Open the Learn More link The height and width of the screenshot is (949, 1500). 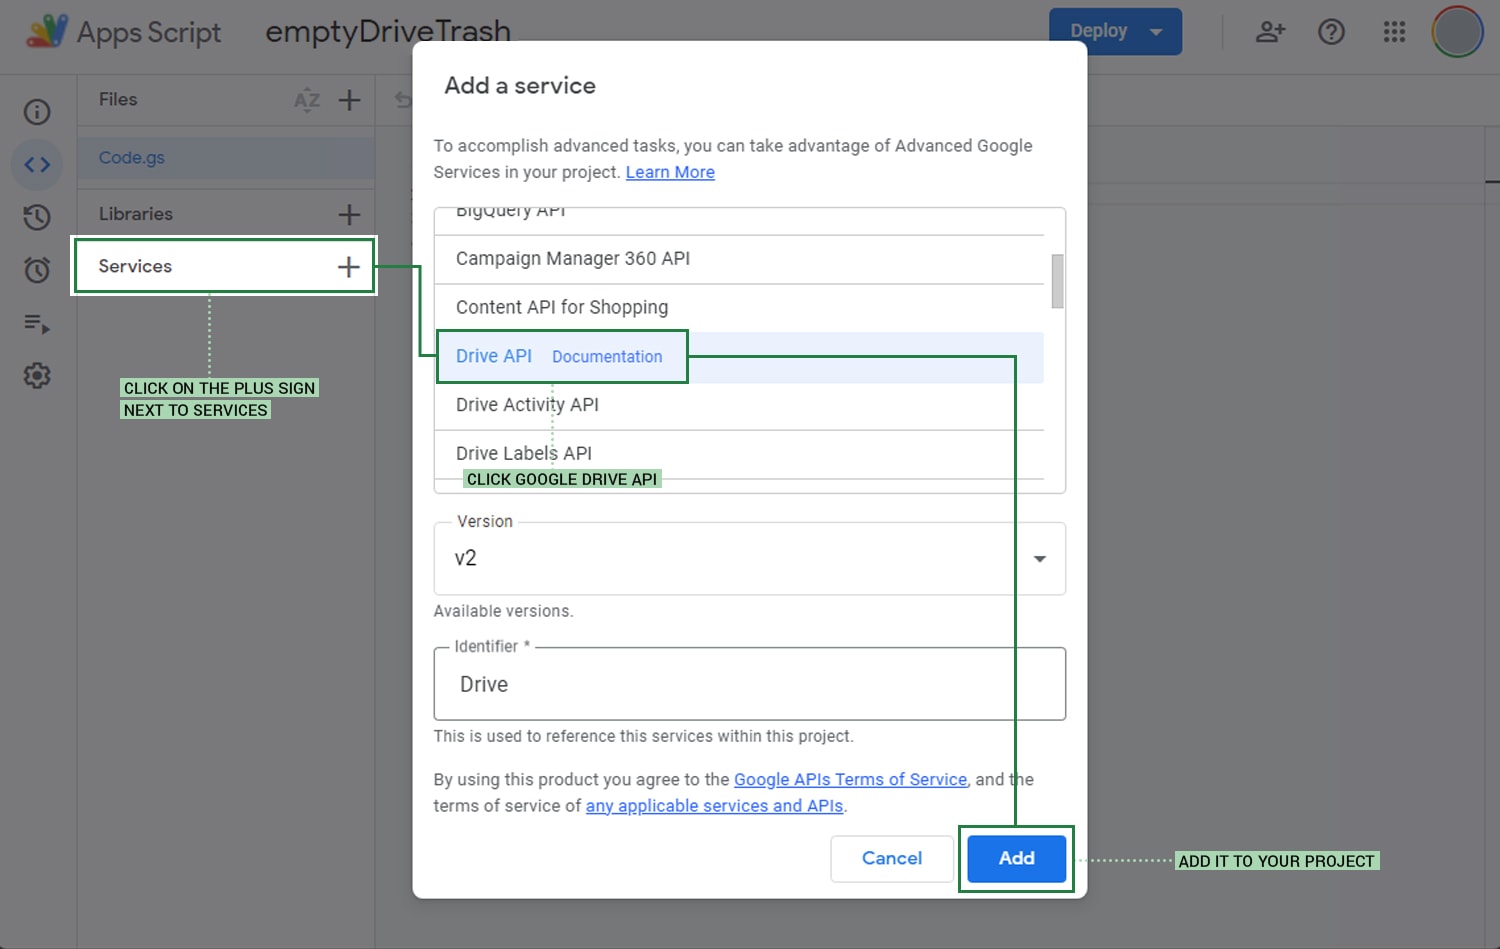pos(670,172)
